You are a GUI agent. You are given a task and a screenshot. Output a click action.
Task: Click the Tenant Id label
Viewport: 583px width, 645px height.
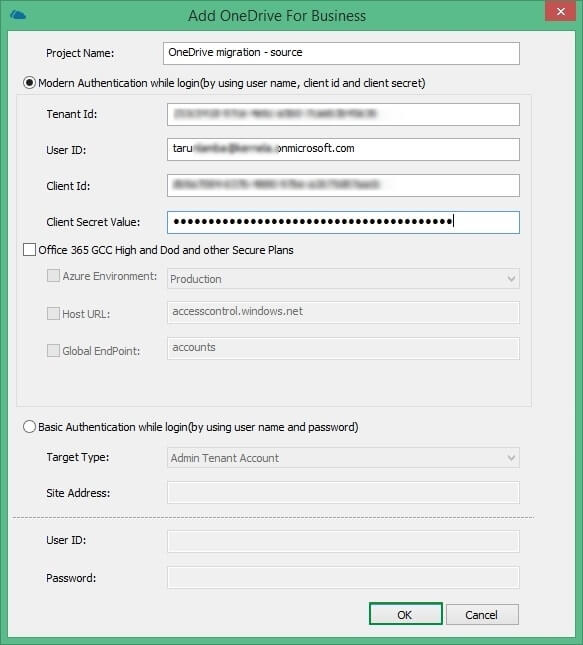[x=72, y=114]
